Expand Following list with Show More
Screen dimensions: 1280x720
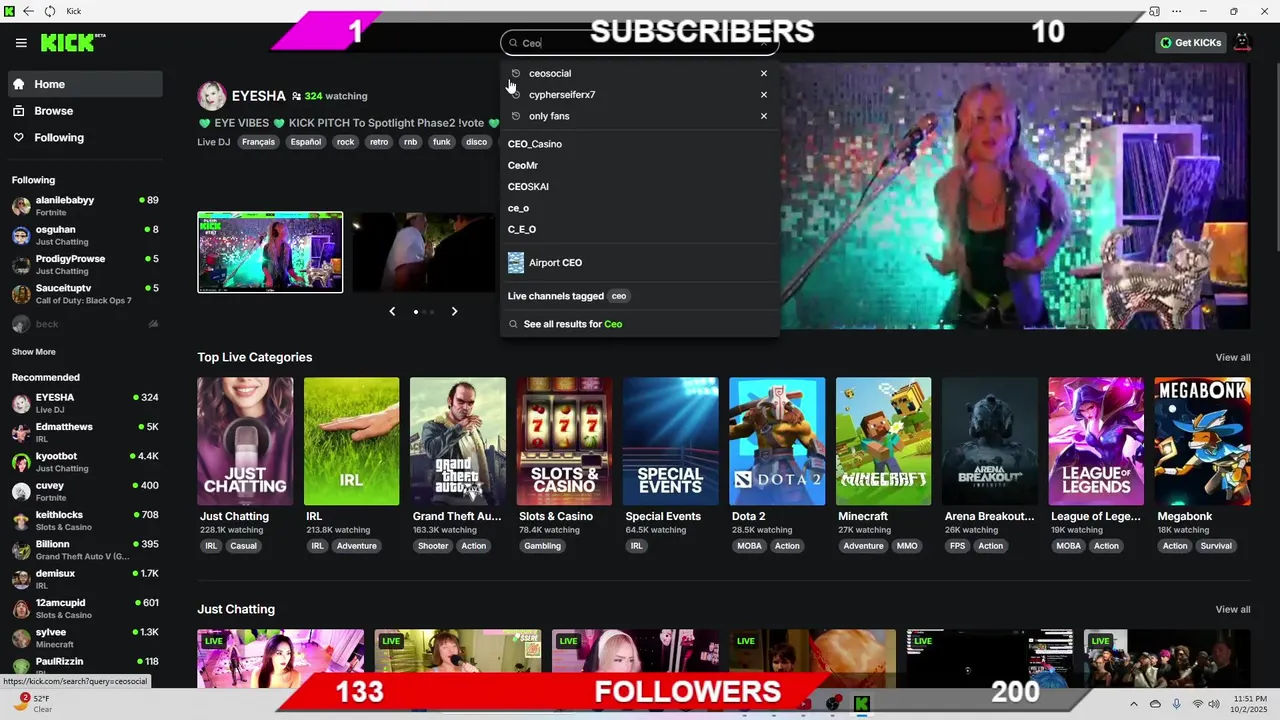coord(33,352)
